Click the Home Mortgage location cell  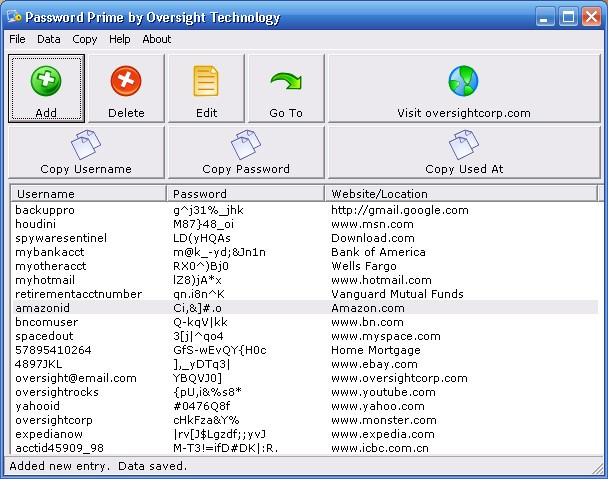coord(376,350)
